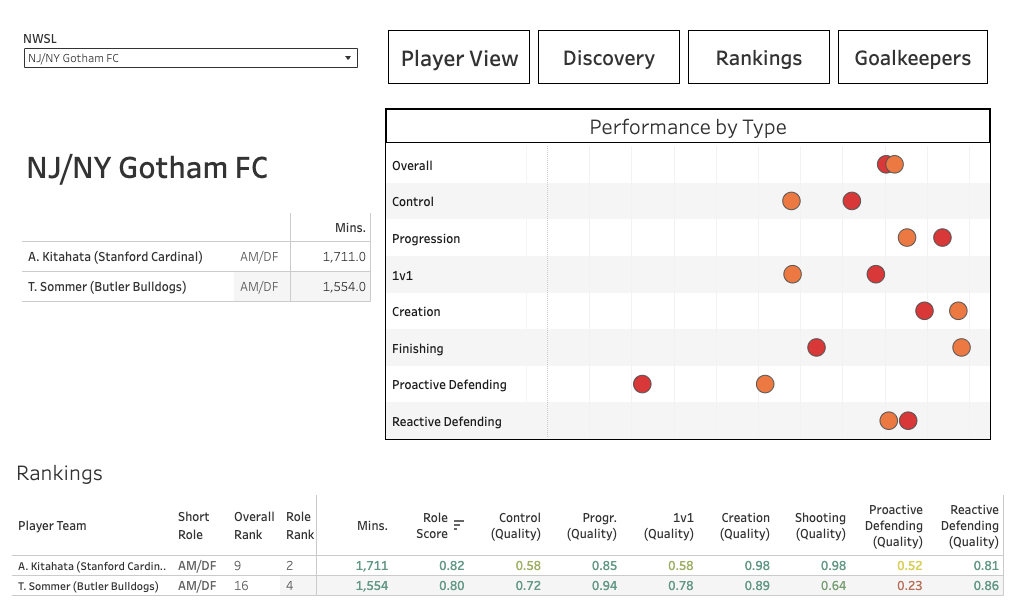Click the red Progression dot
The image size is (1028, 608).
point(942,237)
